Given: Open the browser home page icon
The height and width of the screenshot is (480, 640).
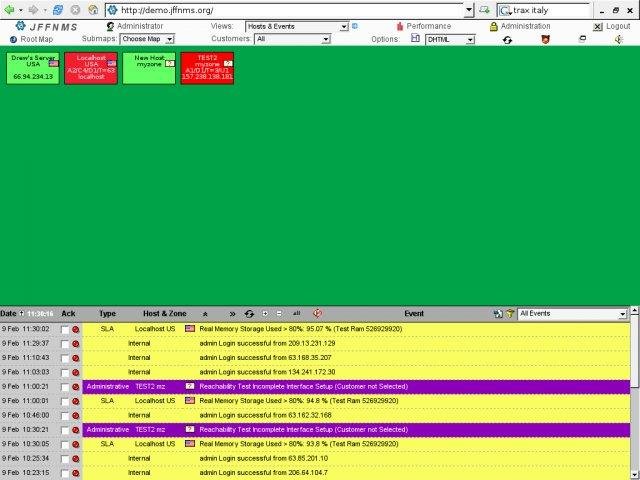Looking at the screenshot, I should [93, 9].
